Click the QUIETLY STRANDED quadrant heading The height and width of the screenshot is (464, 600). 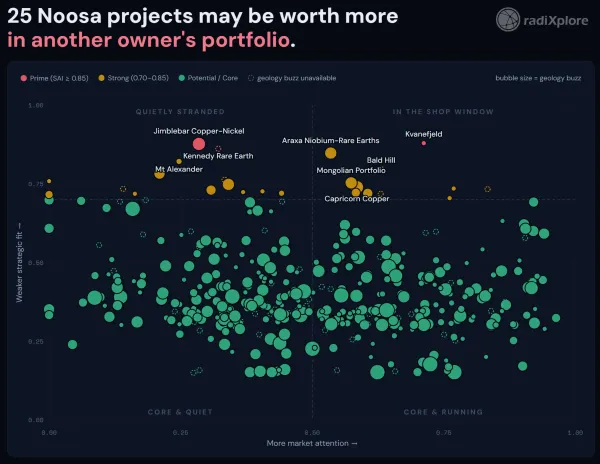tap(180, 112)
